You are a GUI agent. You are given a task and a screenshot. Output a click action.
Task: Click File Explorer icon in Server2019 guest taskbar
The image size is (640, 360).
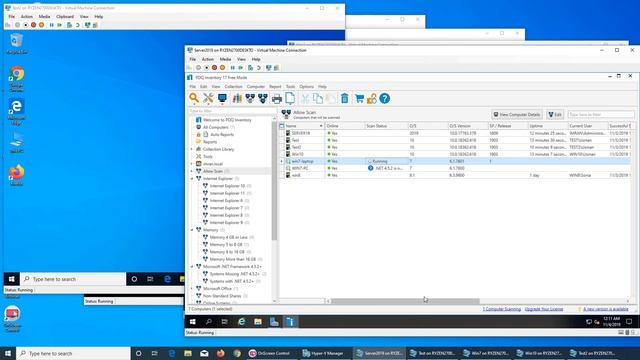(x=258, y=322)
